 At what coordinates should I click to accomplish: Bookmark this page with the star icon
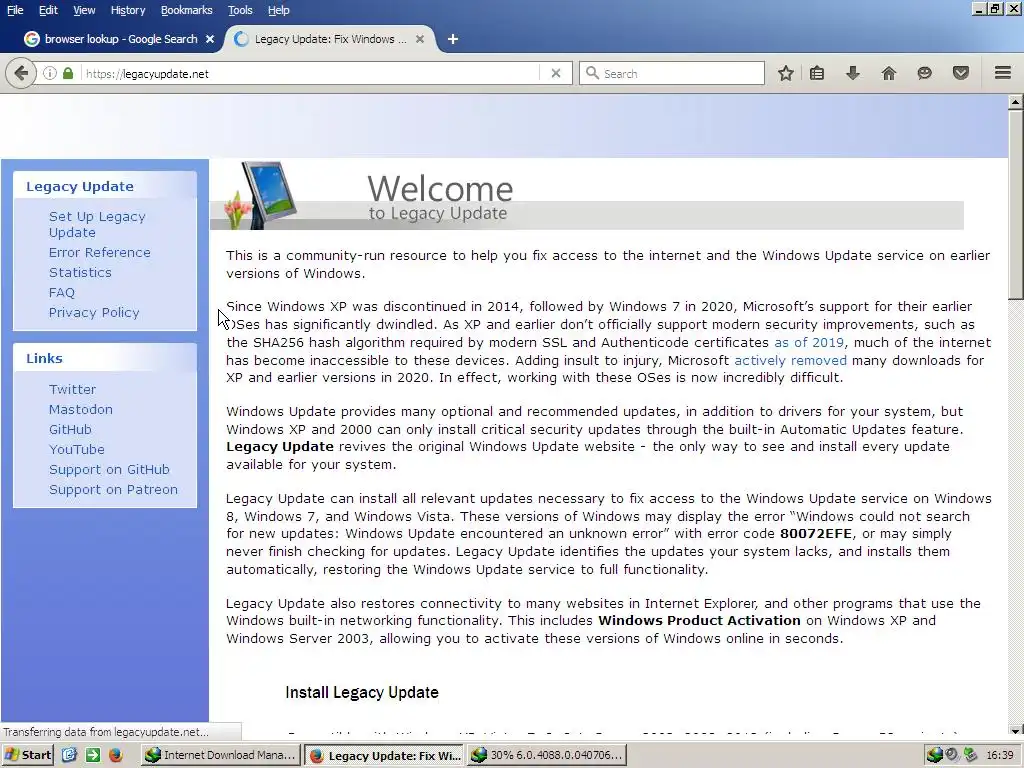786,73
